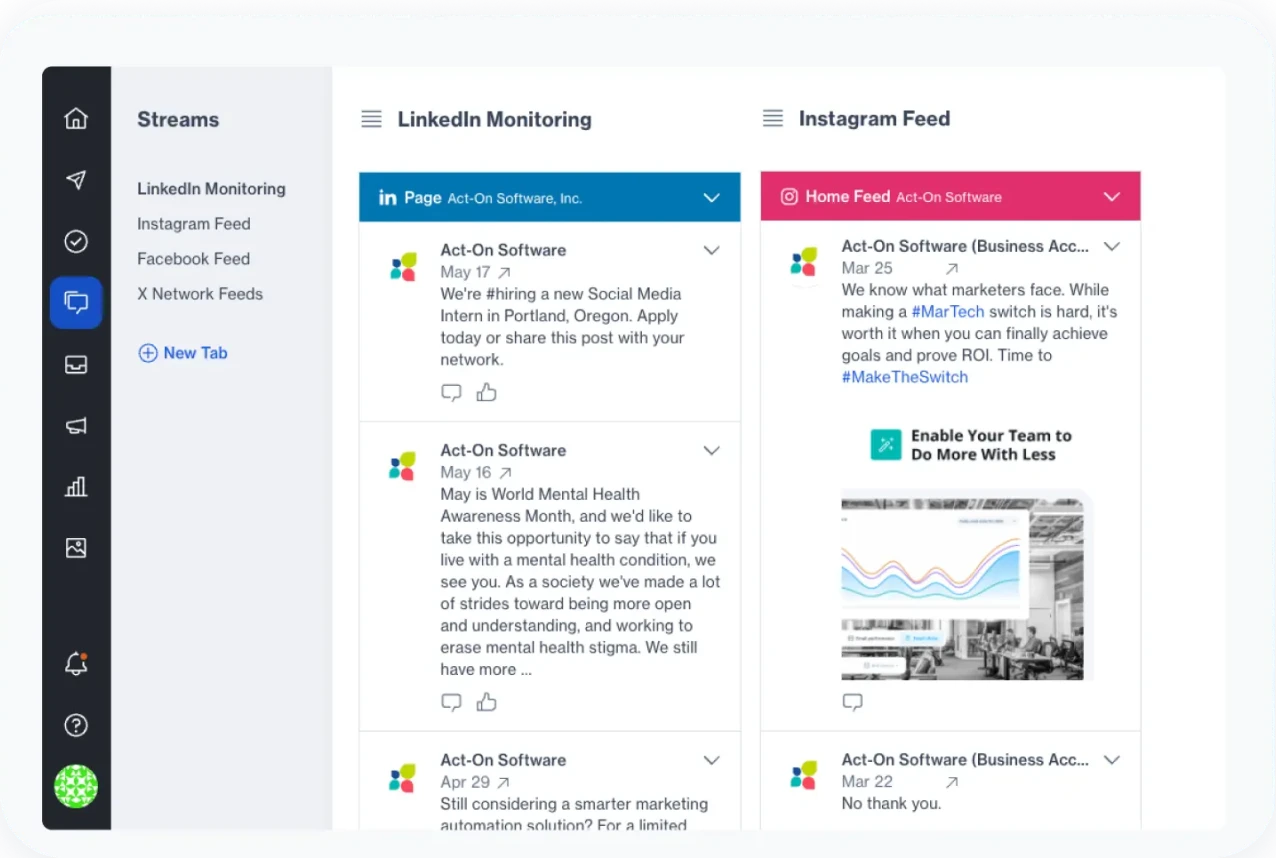The width and height of the screenshot is (1276, 858).
Task: Open the Mar 25 post image
Action: pyautogui.click(x=966, y=548)
